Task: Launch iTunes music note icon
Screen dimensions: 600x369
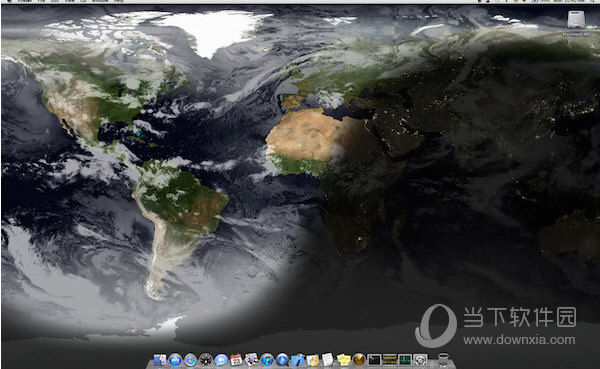Action: 267,360
